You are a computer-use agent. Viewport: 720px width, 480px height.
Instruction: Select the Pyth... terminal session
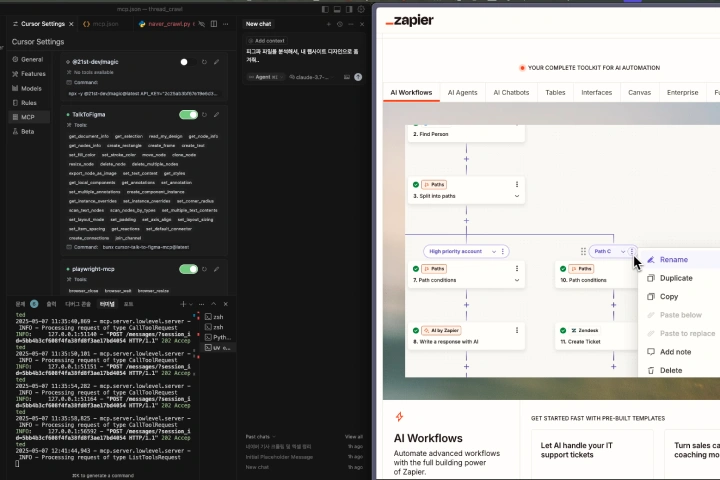coord(218,337)
